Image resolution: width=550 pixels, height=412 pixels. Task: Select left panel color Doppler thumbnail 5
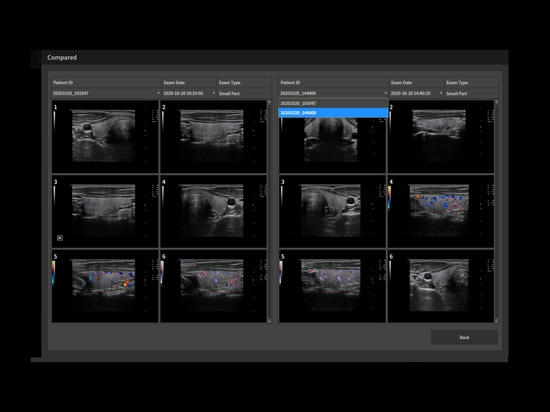[x=105, y=286]
